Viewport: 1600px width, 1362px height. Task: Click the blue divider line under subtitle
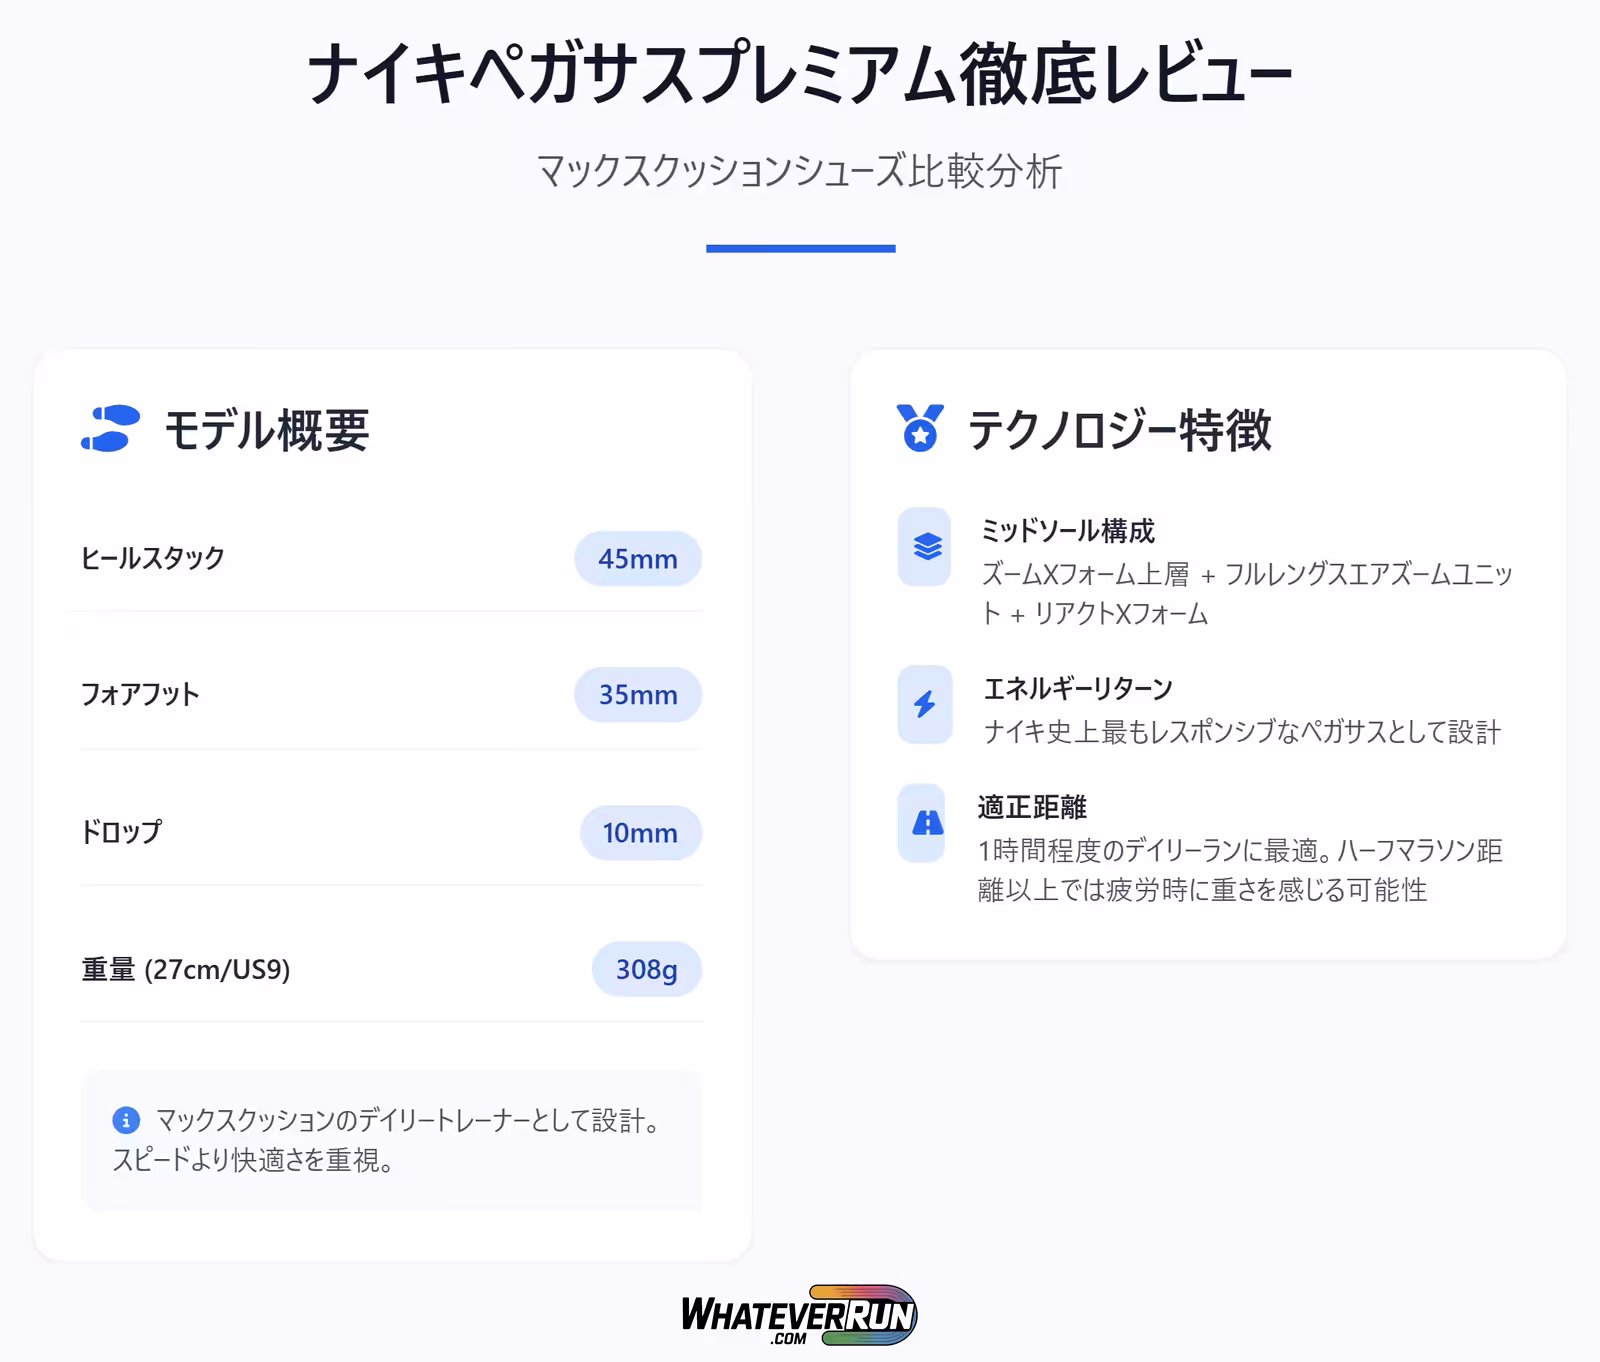click(x=800, y=248)
